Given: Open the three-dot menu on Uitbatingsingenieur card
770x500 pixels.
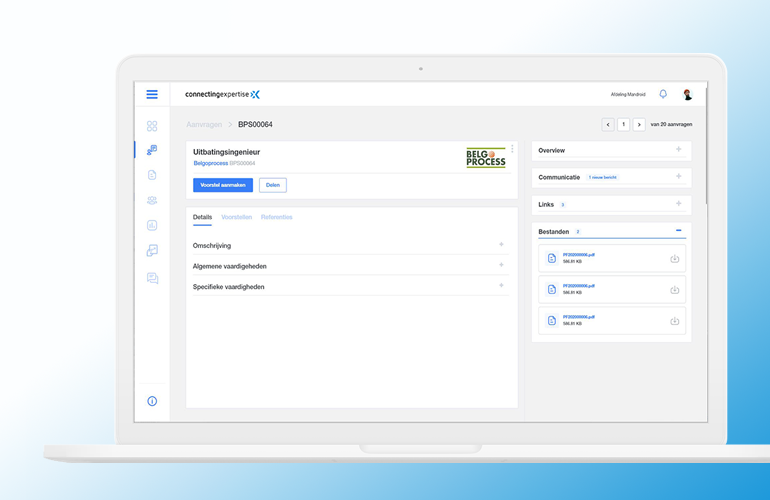Looking at the screenshot, I should click(512, 148).
